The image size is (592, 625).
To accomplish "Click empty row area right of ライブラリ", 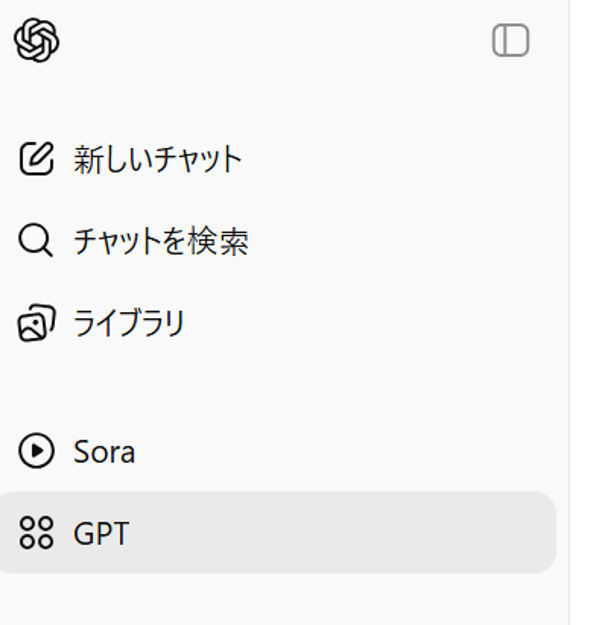I will (369, 323).
